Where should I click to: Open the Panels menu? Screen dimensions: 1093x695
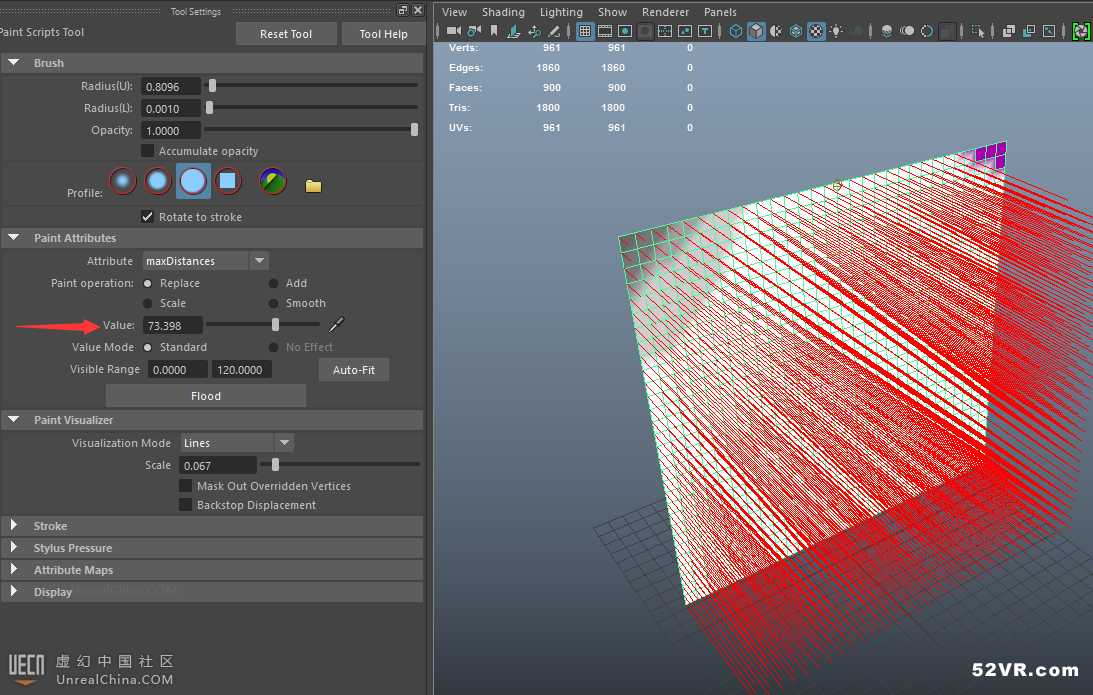720,12
